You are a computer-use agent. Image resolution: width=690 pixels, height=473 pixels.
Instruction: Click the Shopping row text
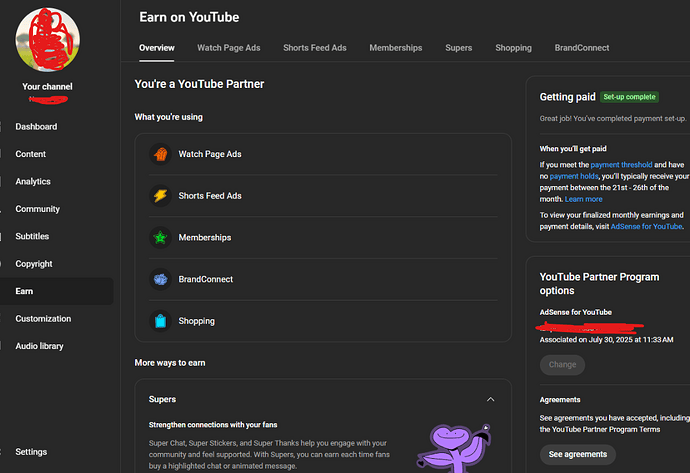(196, 321)
